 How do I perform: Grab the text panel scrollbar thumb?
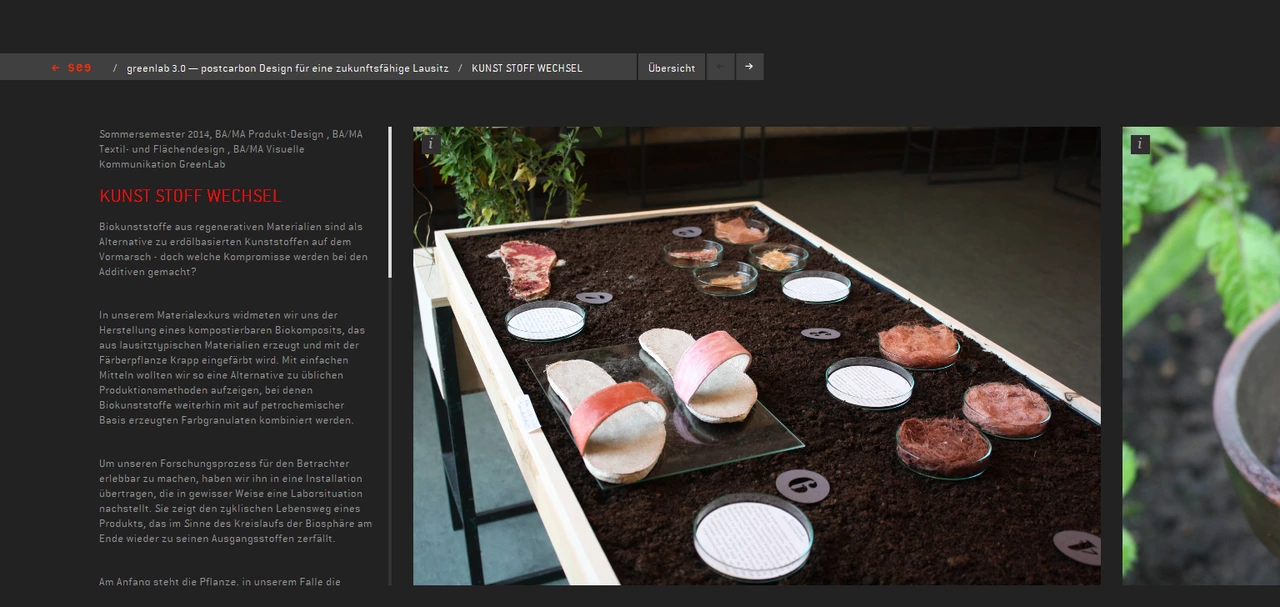point(390,200)
